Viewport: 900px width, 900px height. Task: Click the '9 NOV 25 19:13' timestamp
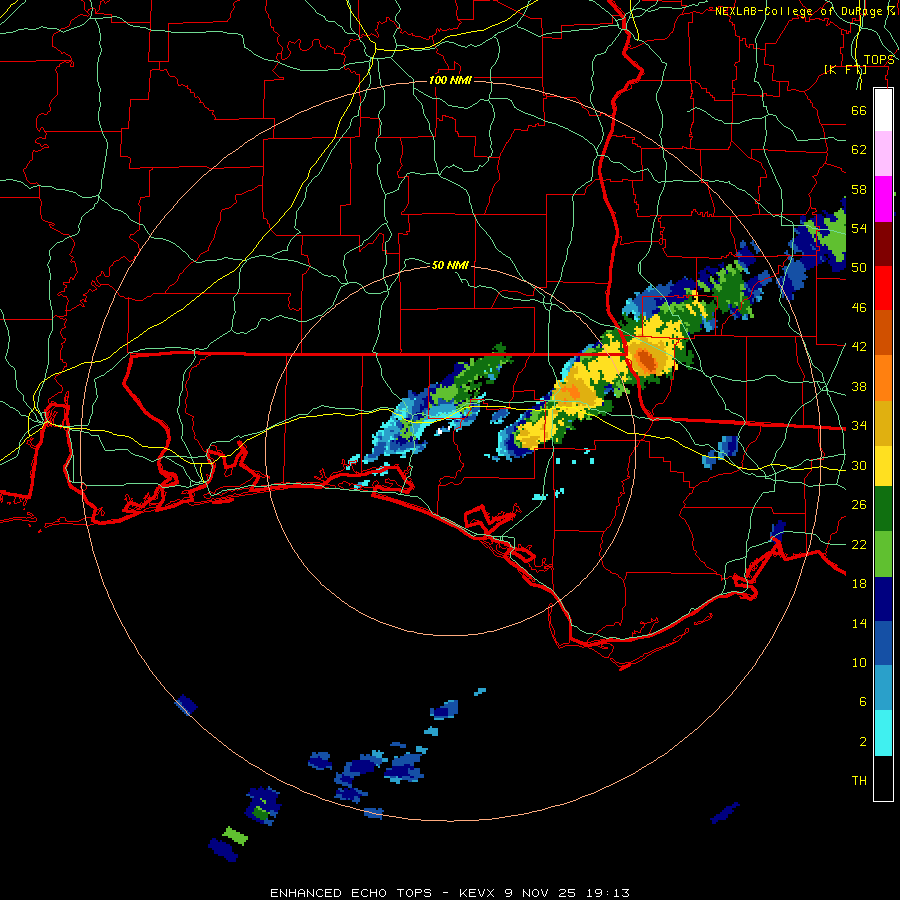567,893
